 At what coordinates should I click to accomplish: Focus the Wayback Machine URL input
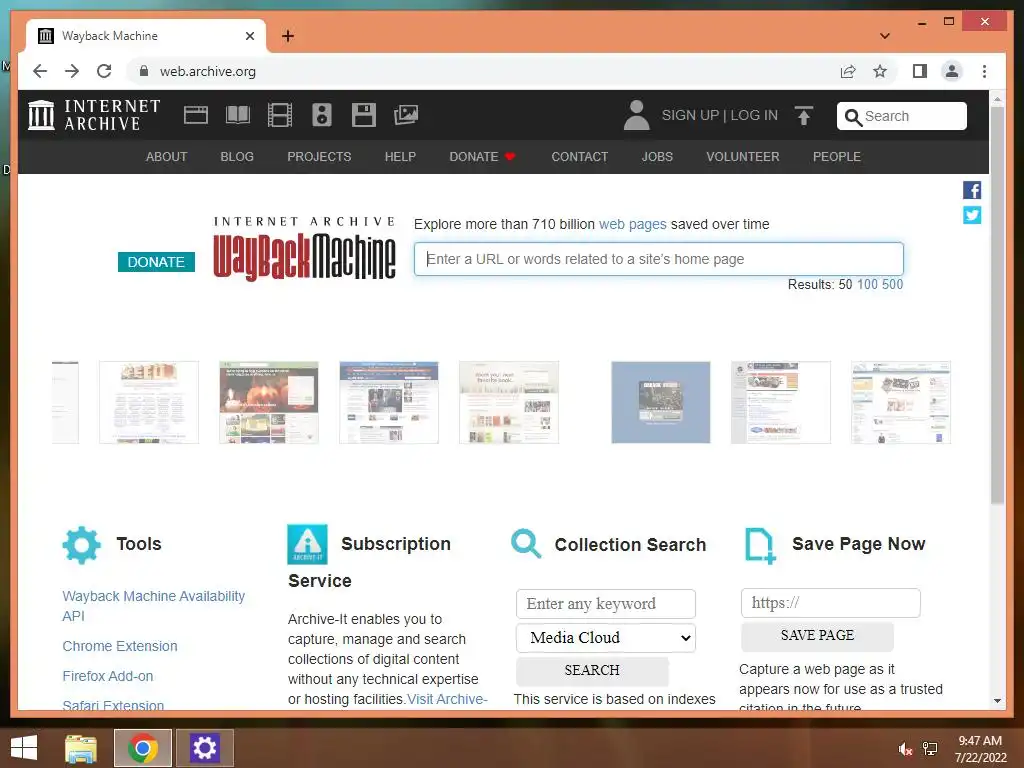click(x=658, y=259)
